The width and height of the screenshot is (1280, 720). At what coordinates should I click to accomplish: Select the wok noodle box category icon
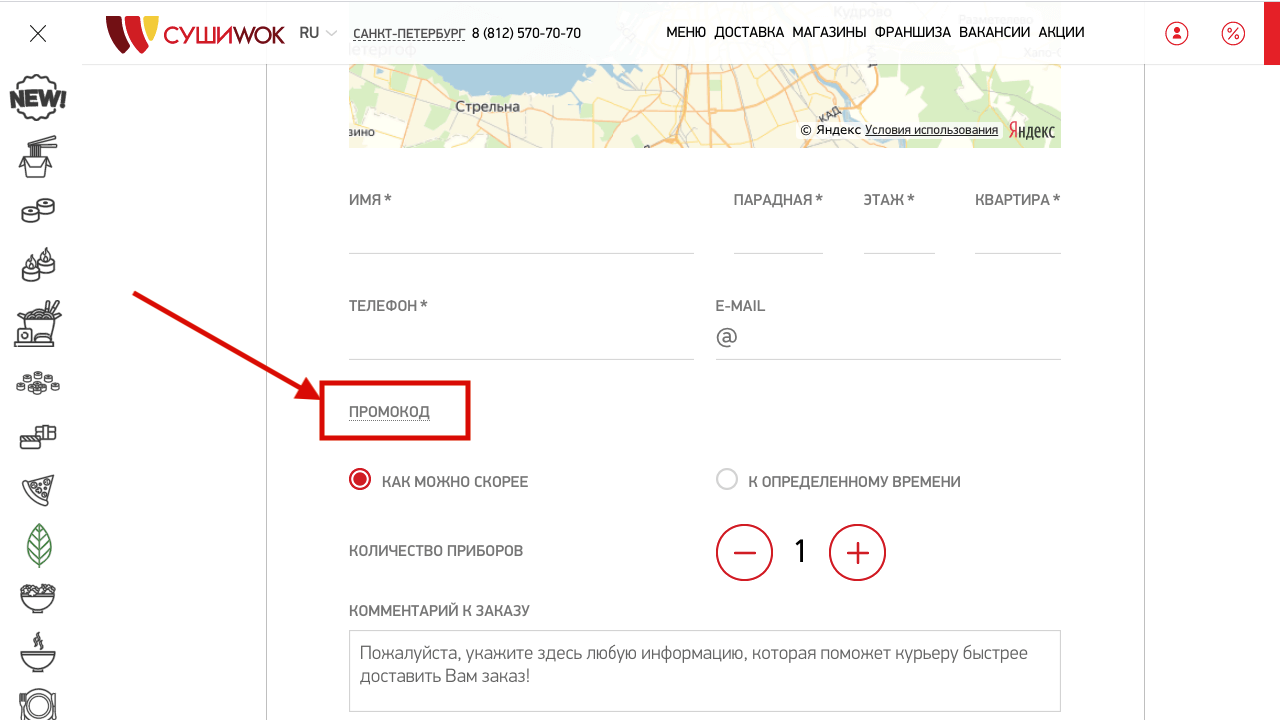38,157
